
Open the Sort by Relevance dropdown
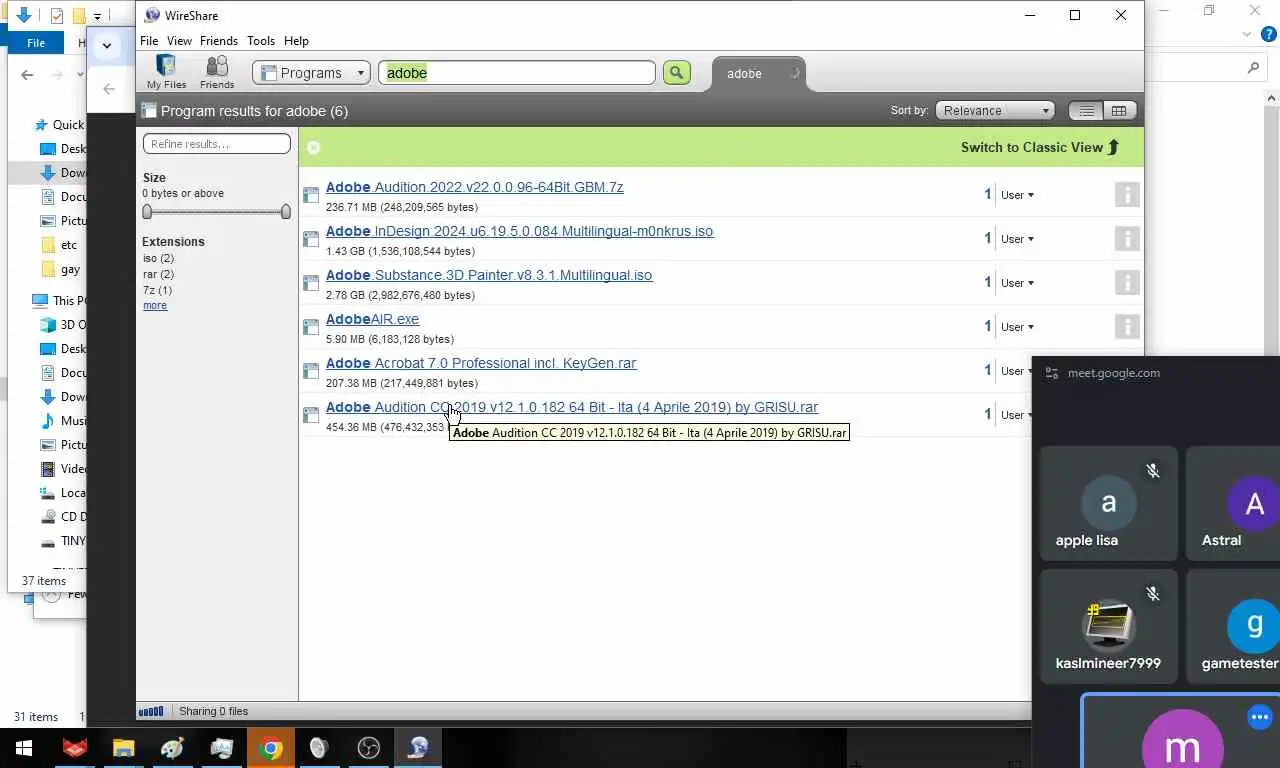tap(995, 111)
